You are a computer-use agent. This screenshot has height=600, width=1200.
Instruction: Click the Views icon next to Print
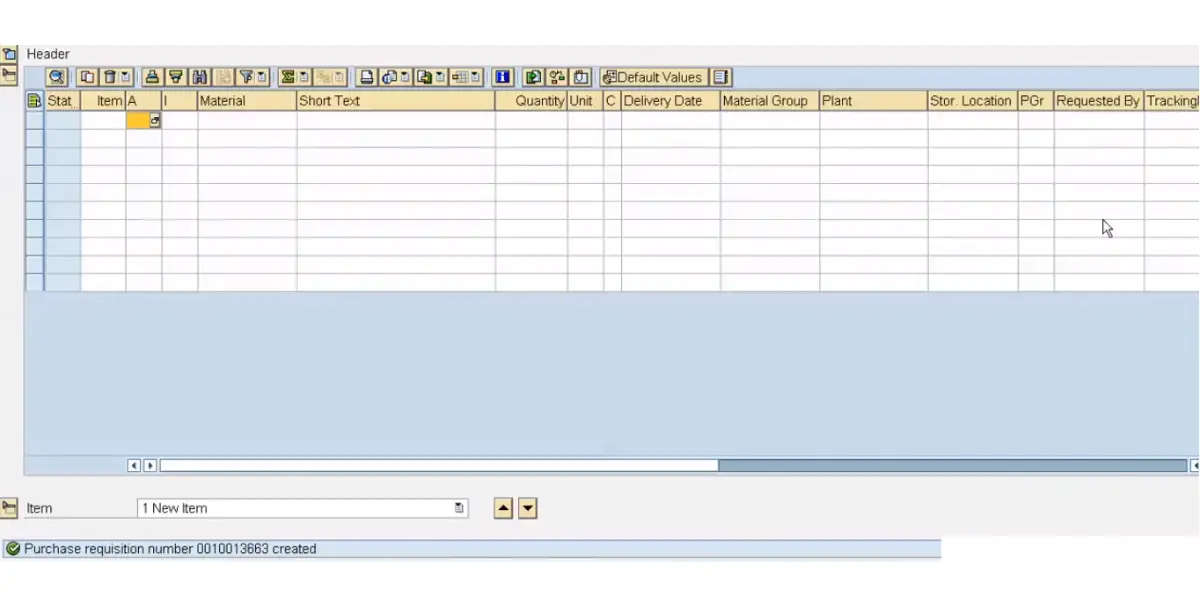[389, 77]
